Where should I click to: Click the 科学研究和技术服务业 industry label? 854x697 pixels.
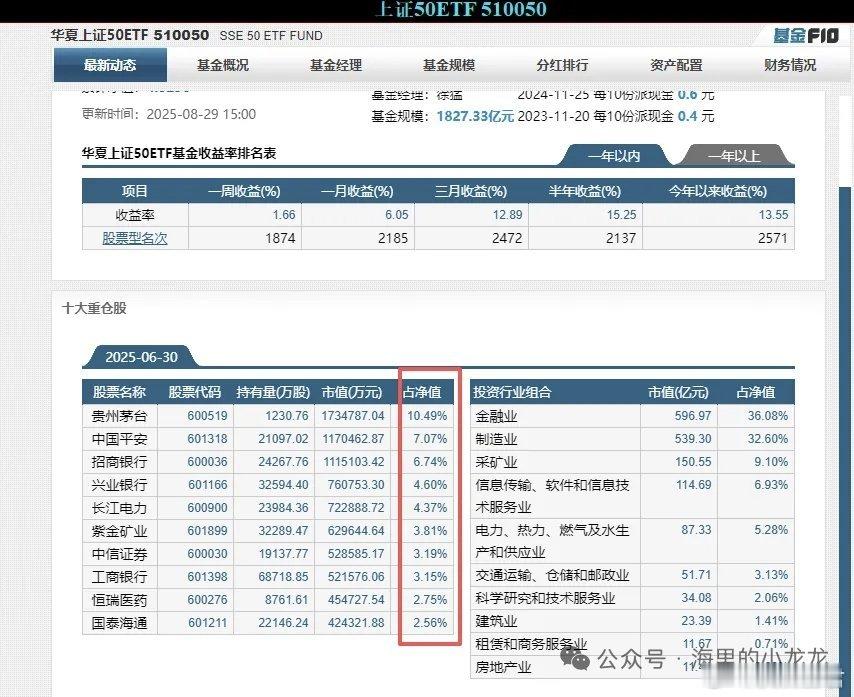point(545,598)
